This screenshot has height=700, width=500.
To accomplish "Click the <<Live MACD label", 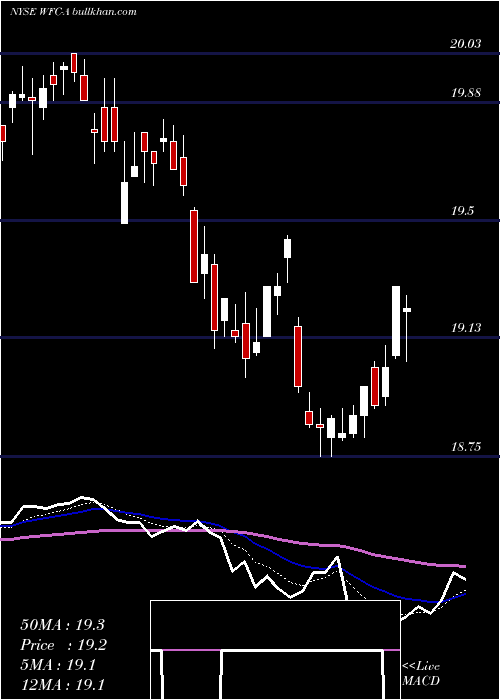I will pyautogui.click(x=421, y=673).
